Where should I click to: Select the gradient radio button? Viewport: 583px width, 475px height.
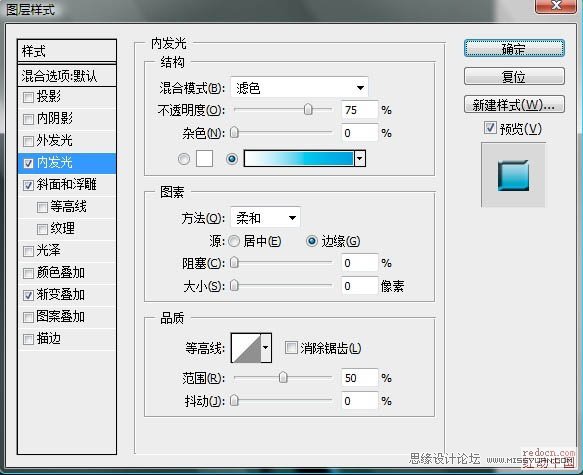[232, 159]
